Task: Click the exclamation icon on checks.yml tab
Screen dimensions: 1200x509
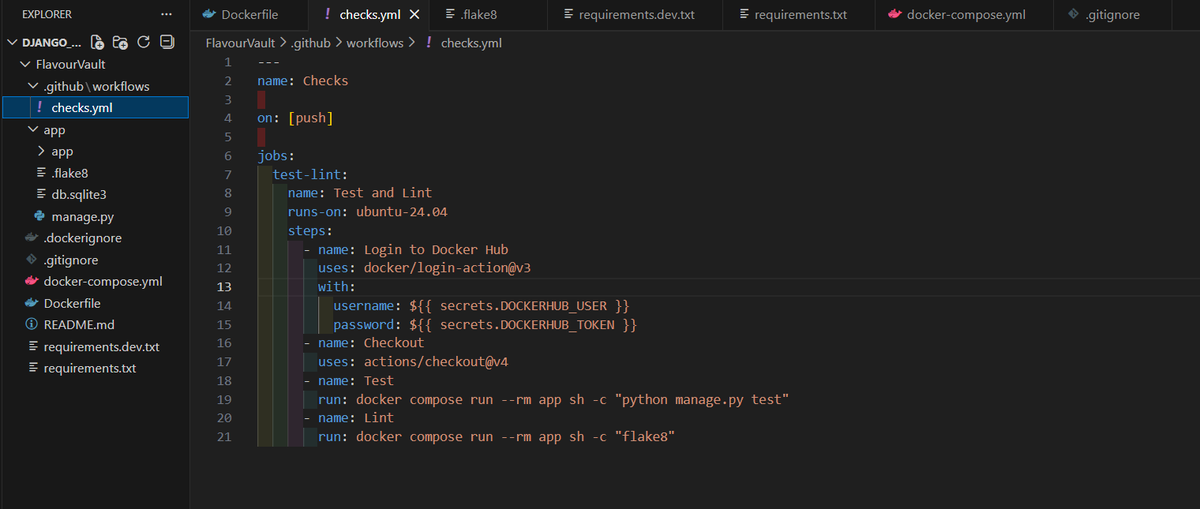Action: click(328, 15)
